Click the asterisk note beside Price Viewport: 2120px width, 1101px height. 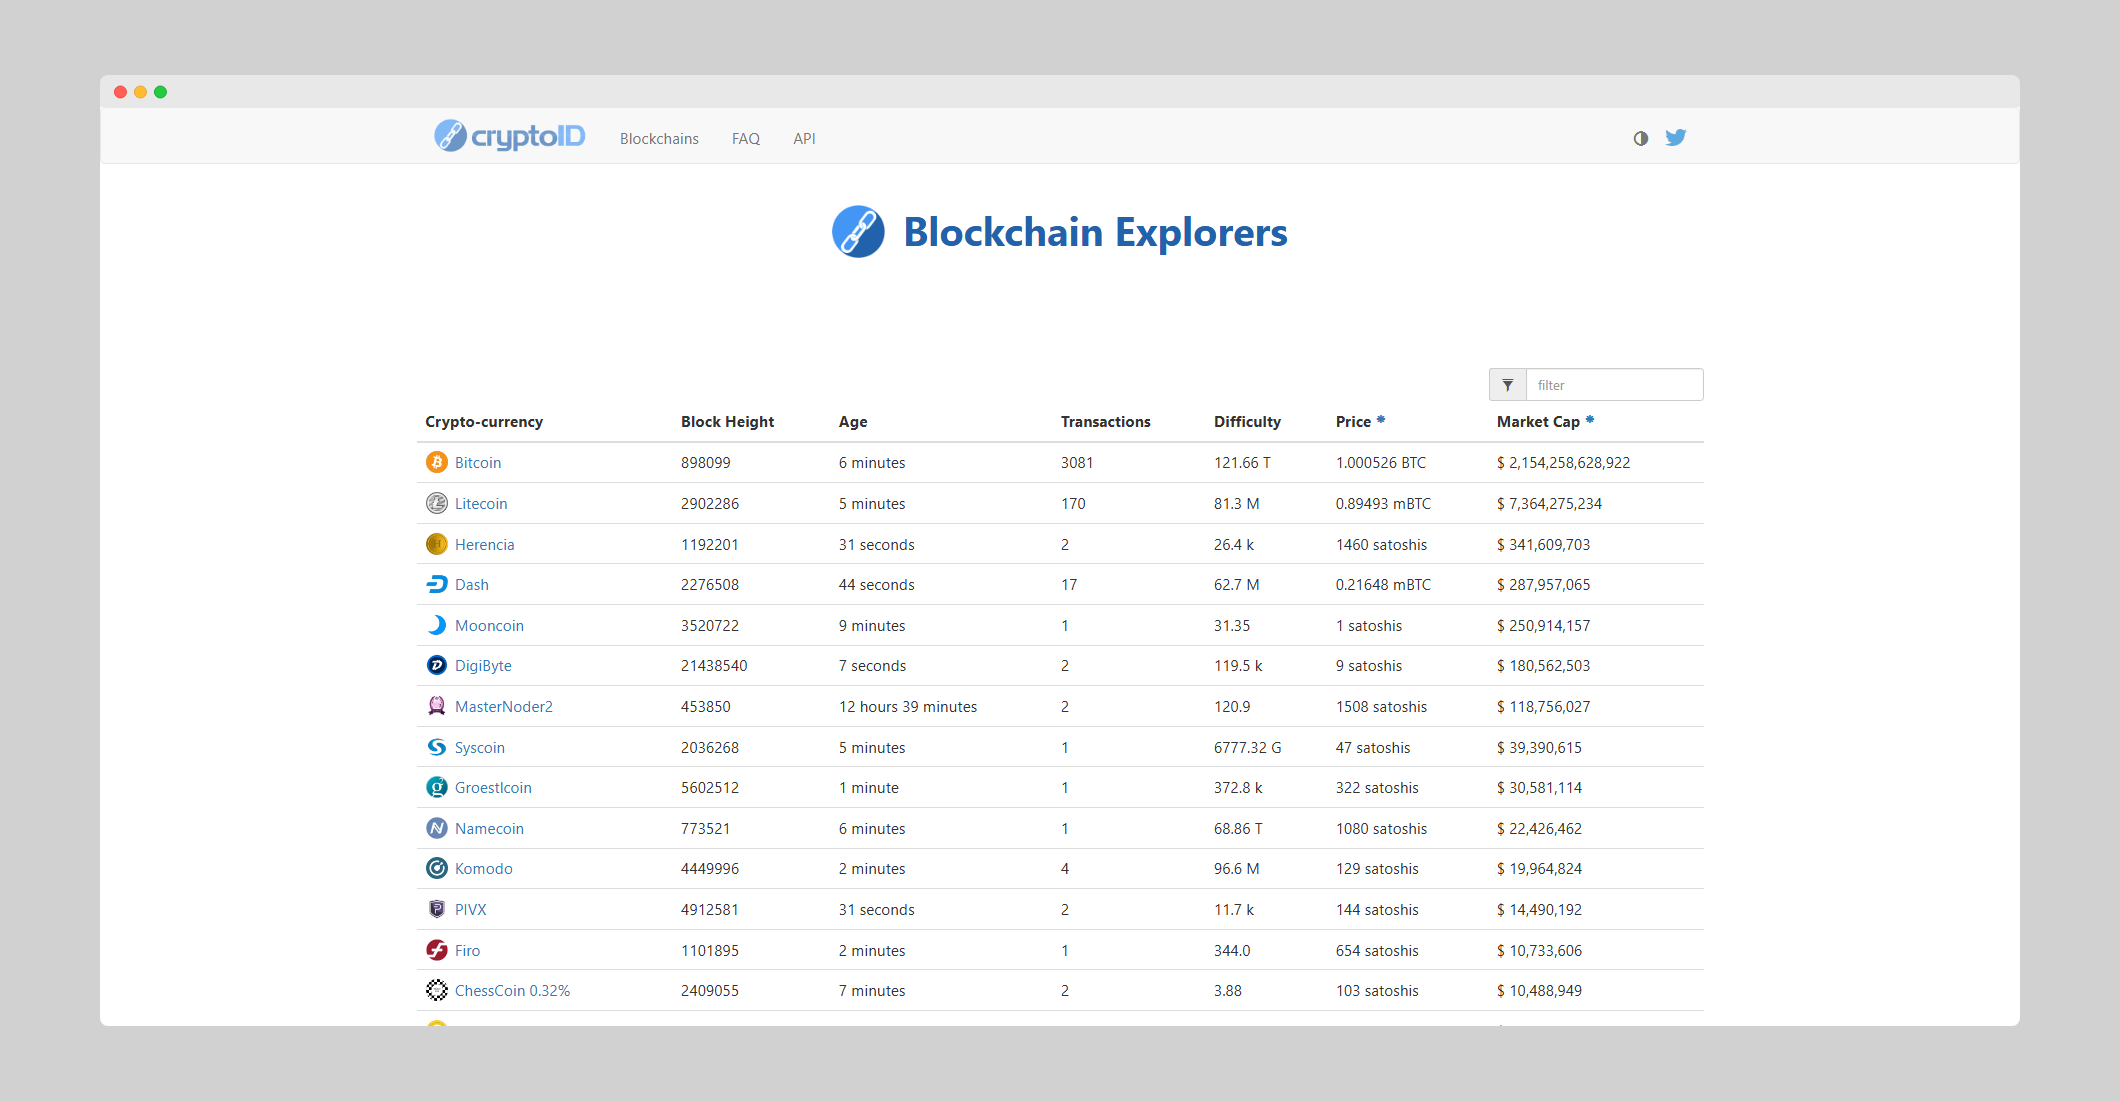tap(1381, 419)
